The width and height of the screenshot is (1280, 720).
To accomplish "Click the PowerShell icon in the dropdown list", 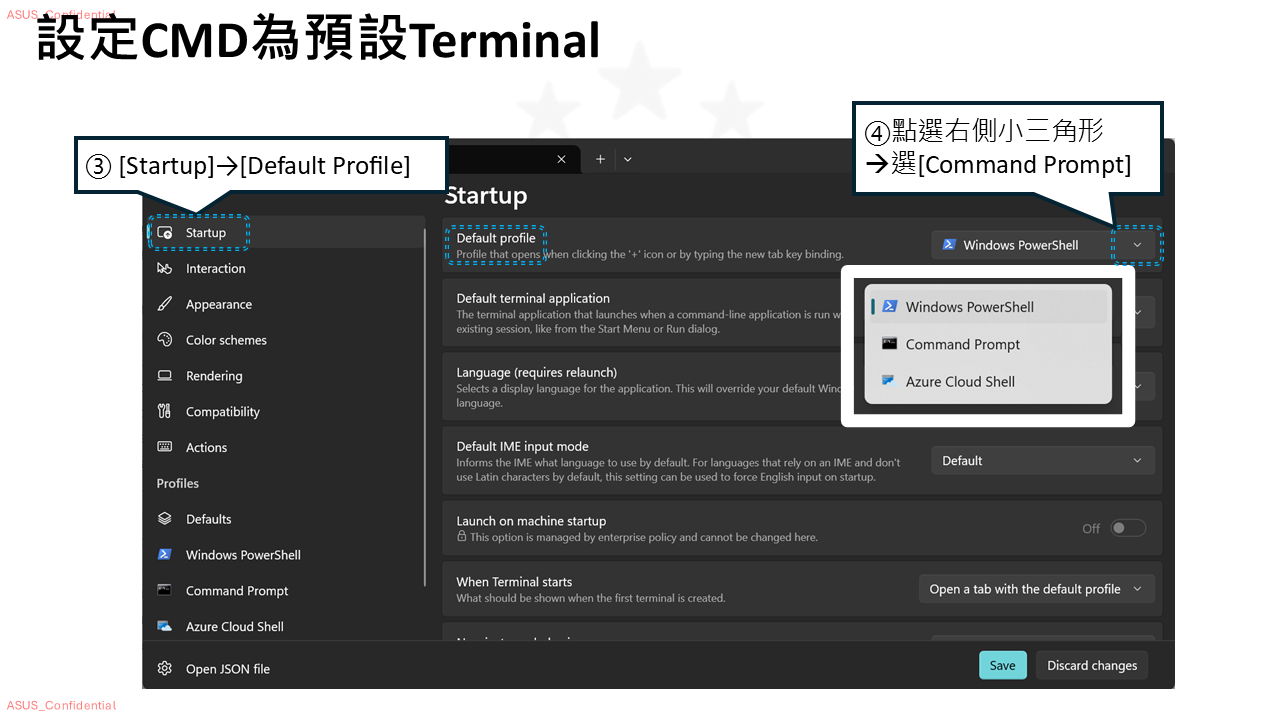I will point(889,306).
